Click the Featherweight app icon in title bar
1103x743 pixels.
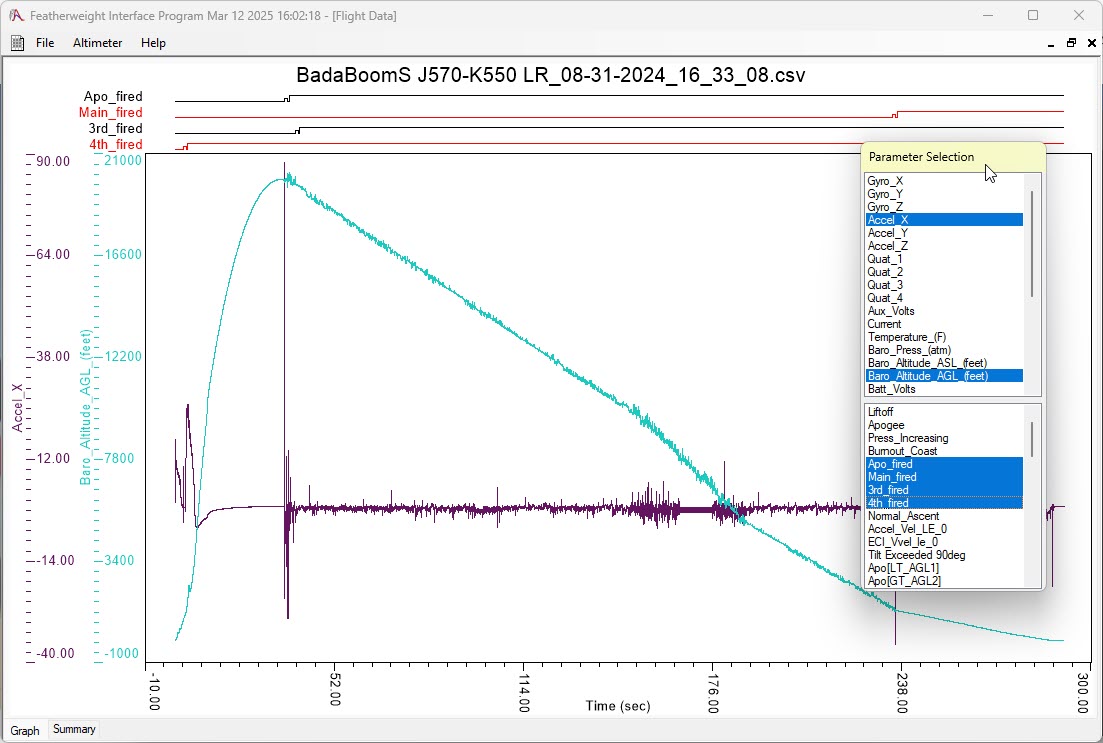click(x=16, y=16)
